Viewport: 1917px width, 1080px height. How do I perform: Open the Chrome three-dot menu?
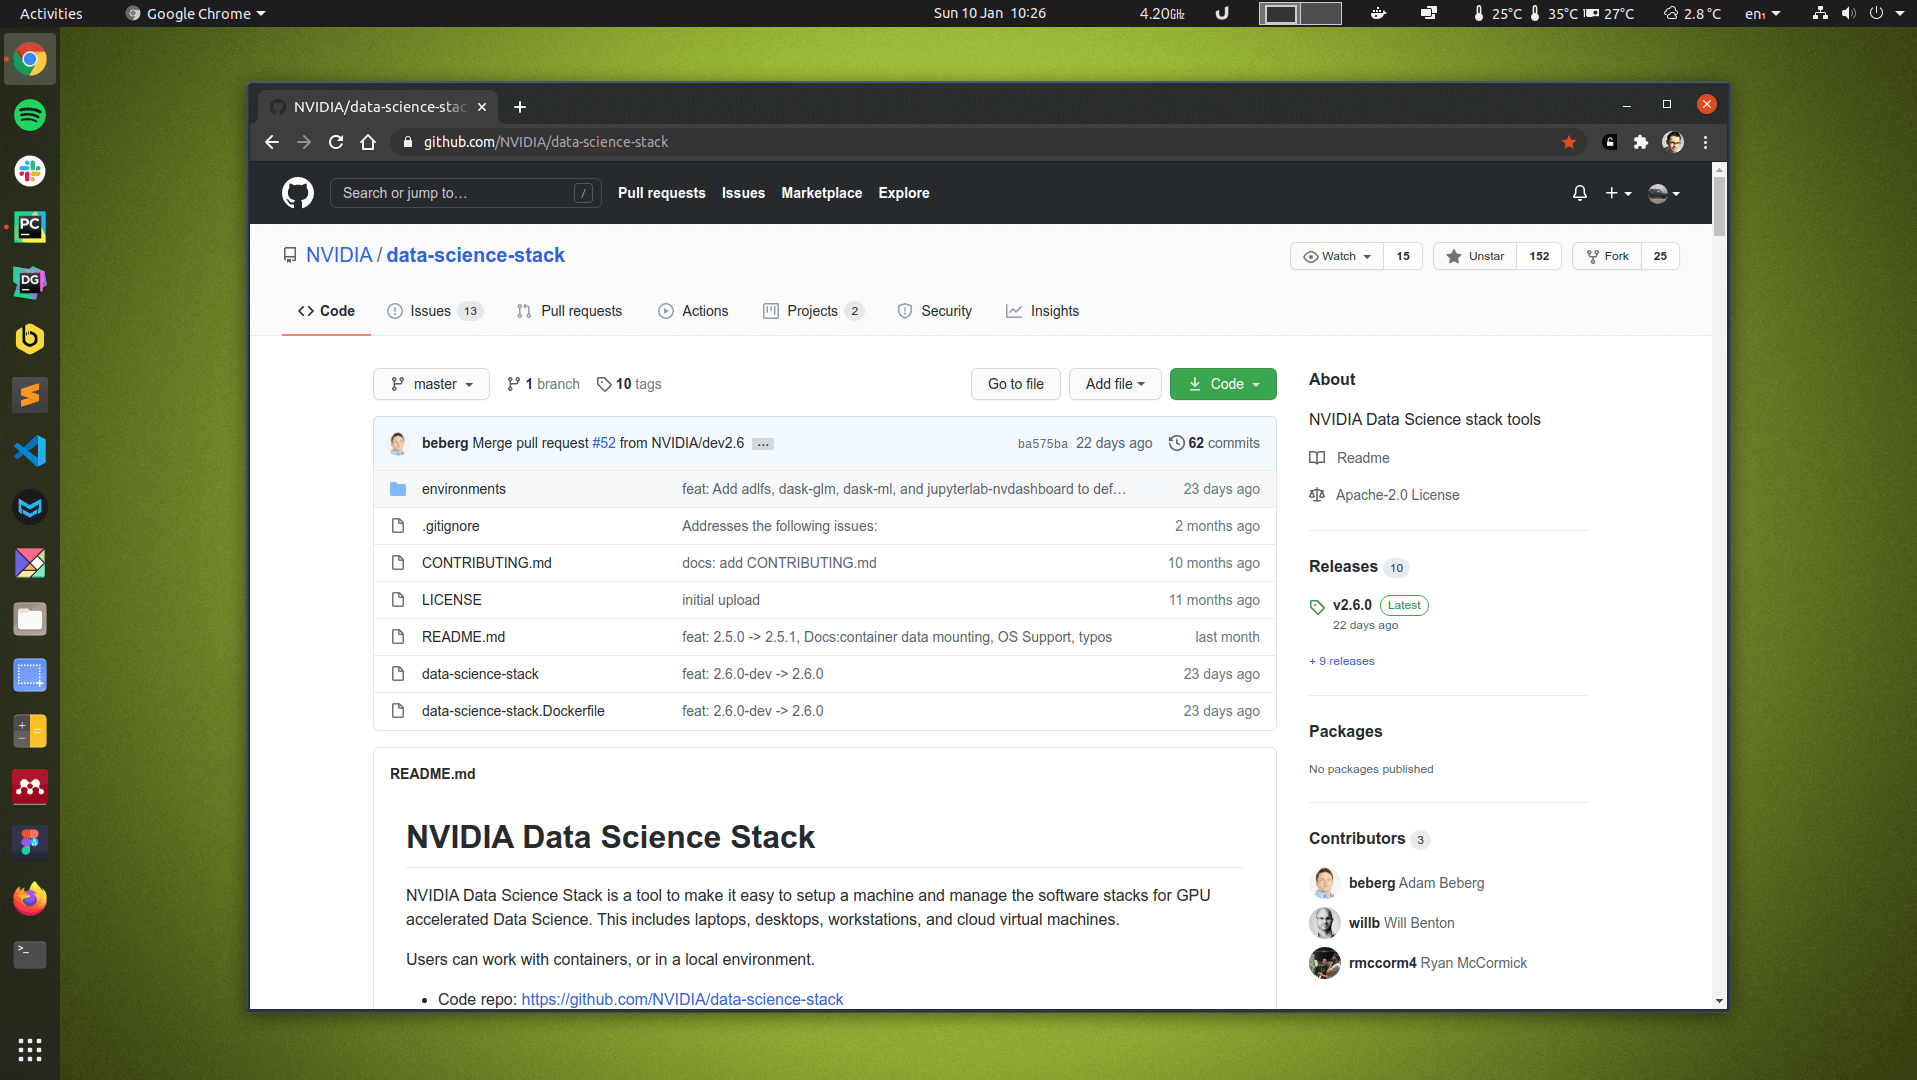pos(1706,142)
